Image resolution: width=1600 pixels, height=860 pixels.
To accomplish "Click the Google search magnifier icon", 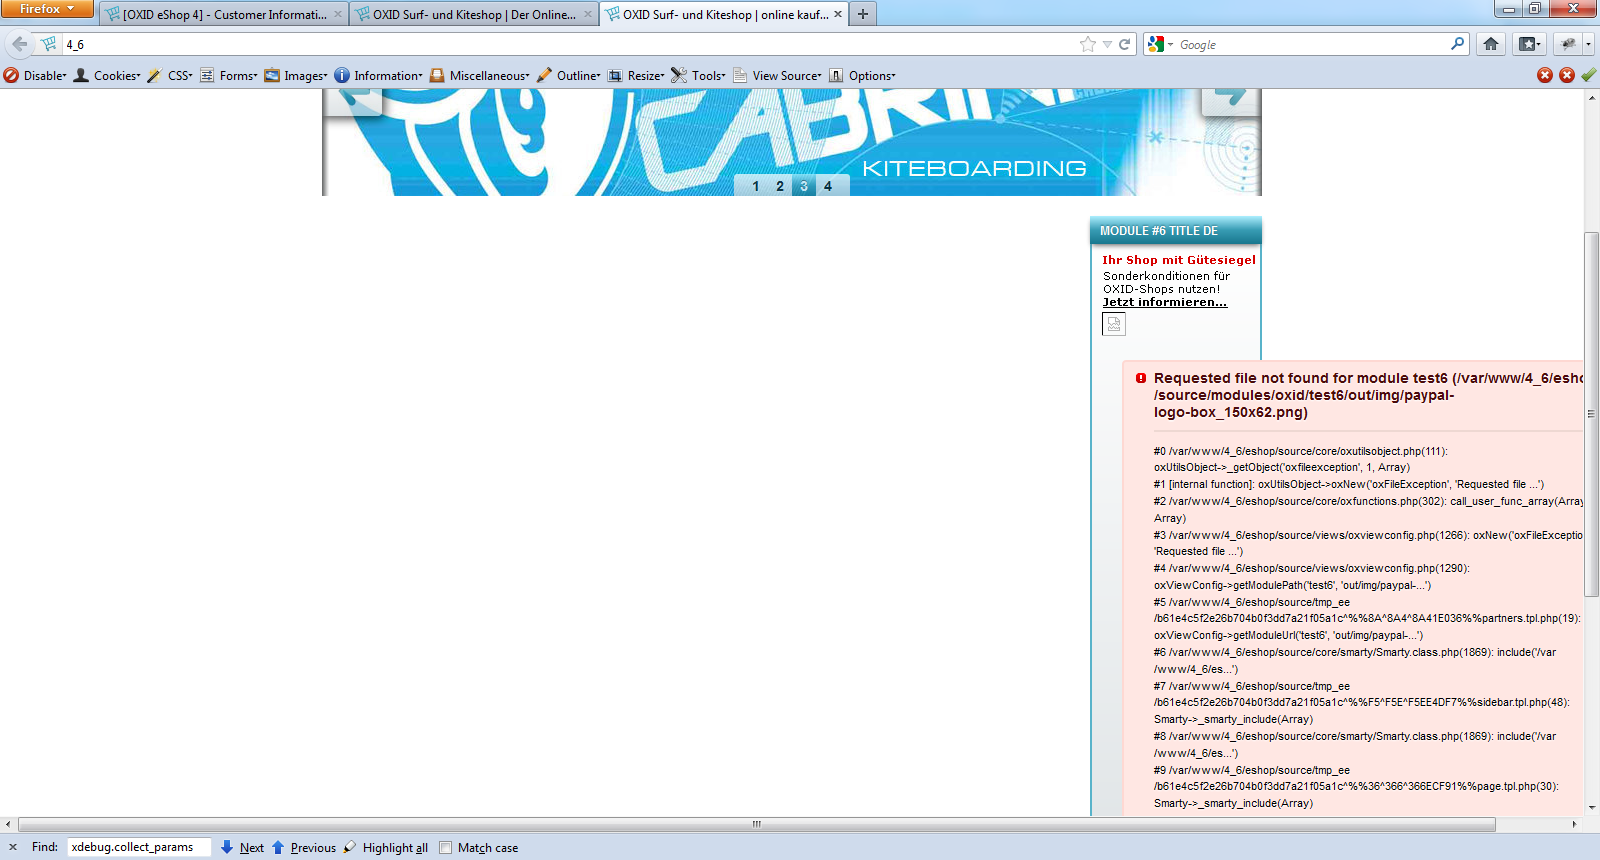I will [x=1457, y=44].
